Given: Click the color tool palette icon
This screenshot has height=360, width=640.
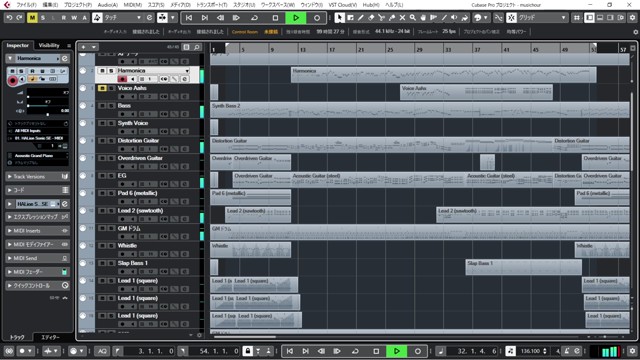Looking at the screenshot, I should pyautogui.click(x=477, y=18).
